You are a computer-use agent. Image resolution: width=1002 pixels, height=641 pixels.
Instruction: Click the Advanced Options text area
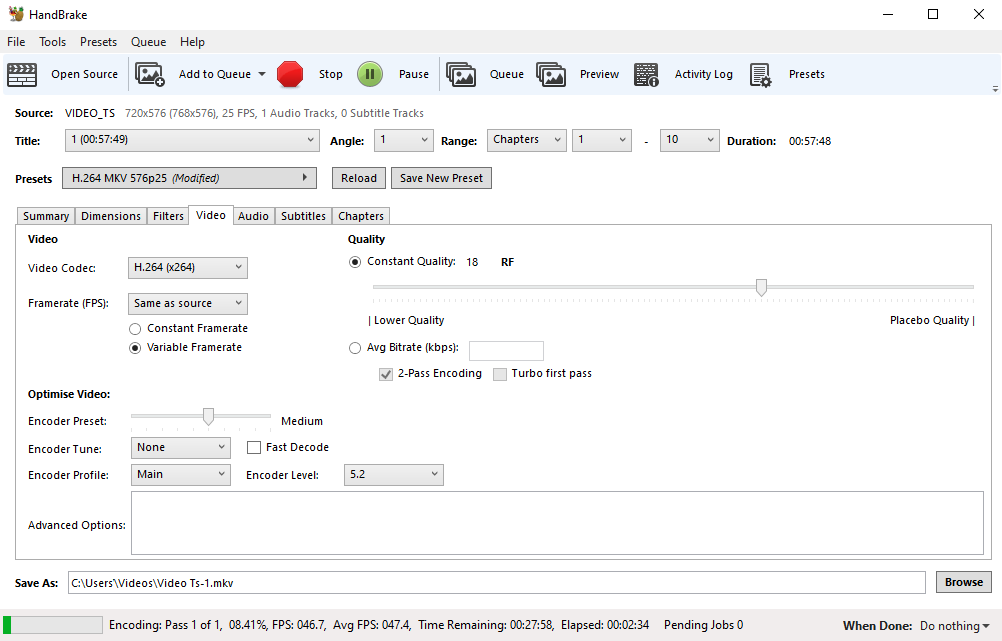pyautogui.click(x=557, y=523)
